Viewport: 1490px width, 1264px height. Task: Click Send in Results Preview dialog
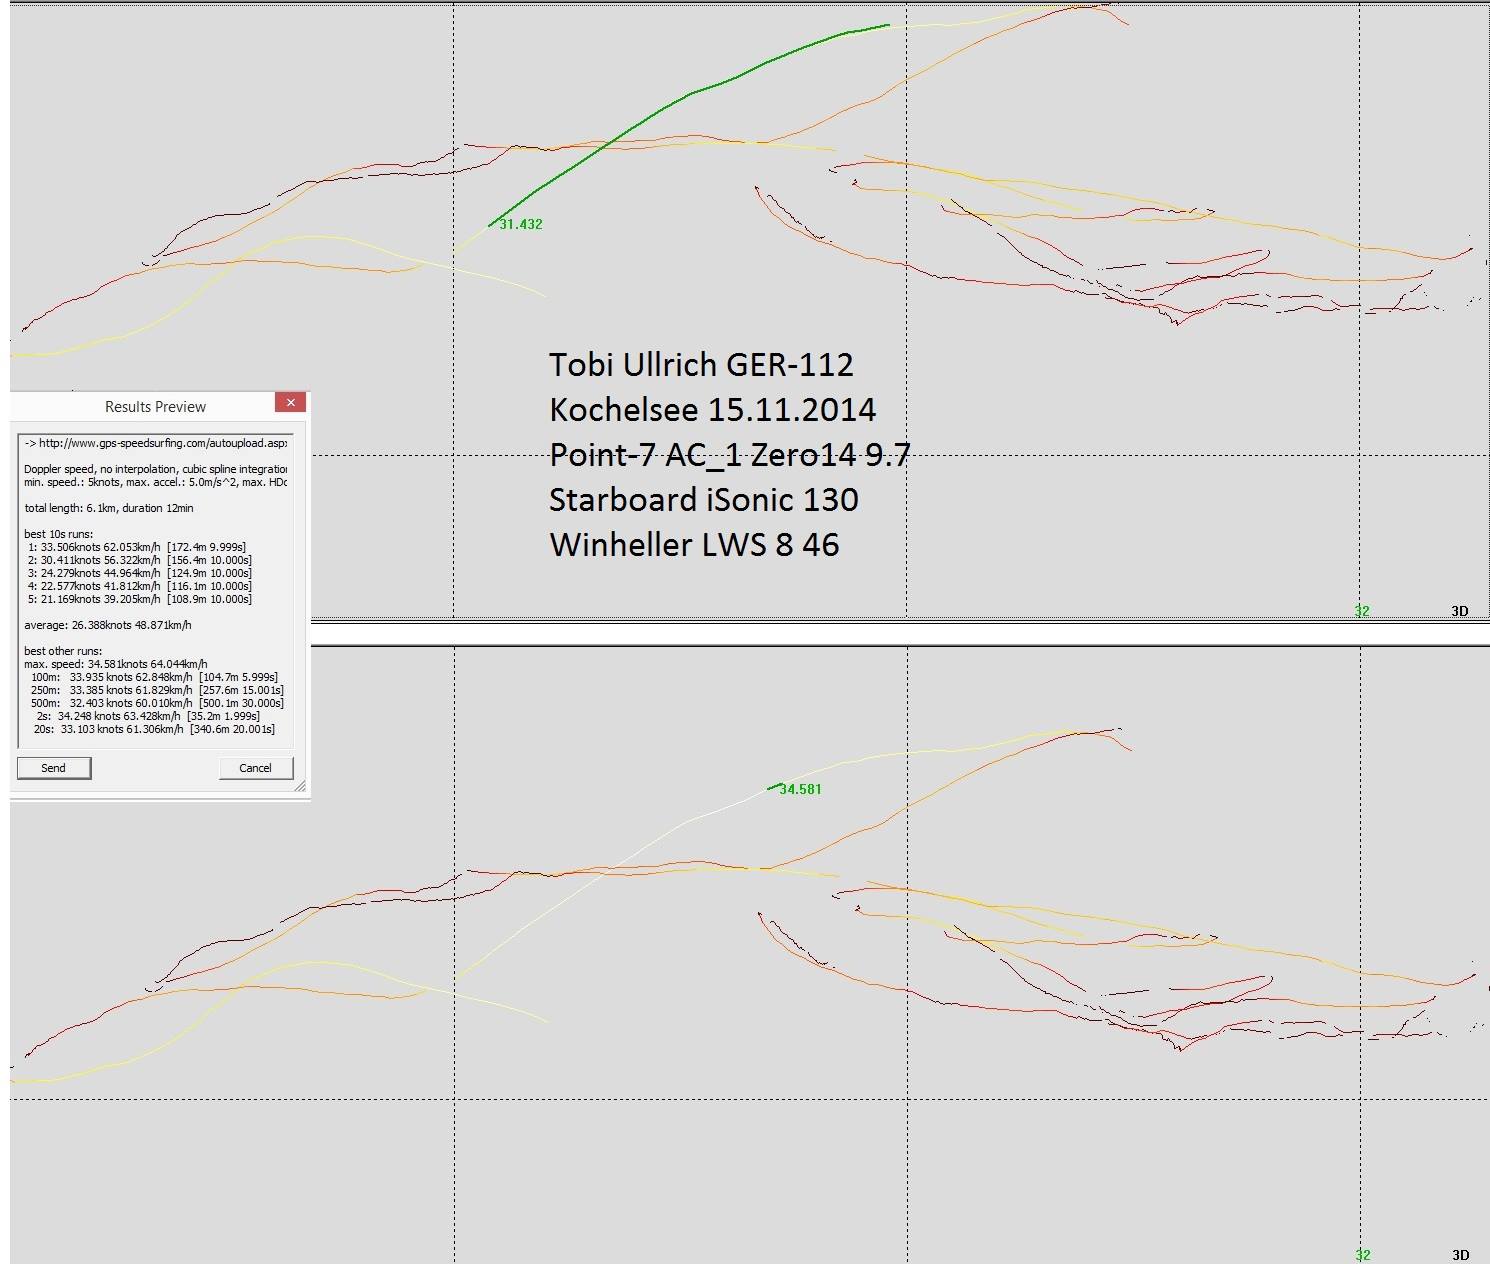(54, 768)
